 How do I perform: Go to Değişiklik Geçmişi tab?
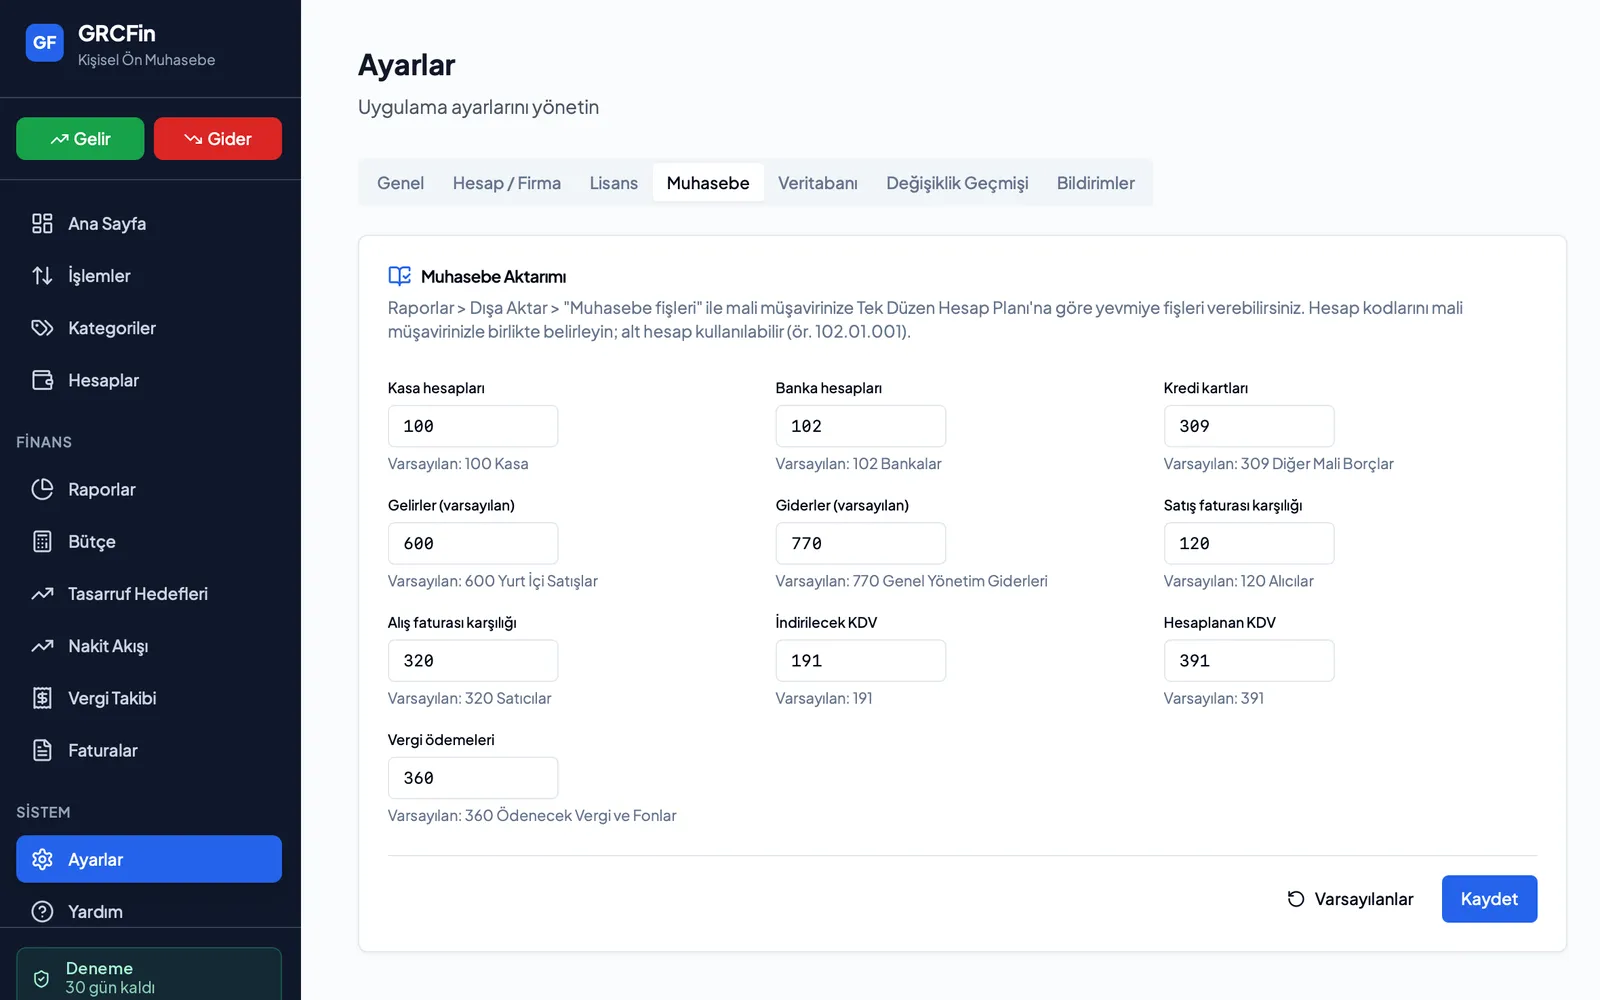[x=957, y=183]
